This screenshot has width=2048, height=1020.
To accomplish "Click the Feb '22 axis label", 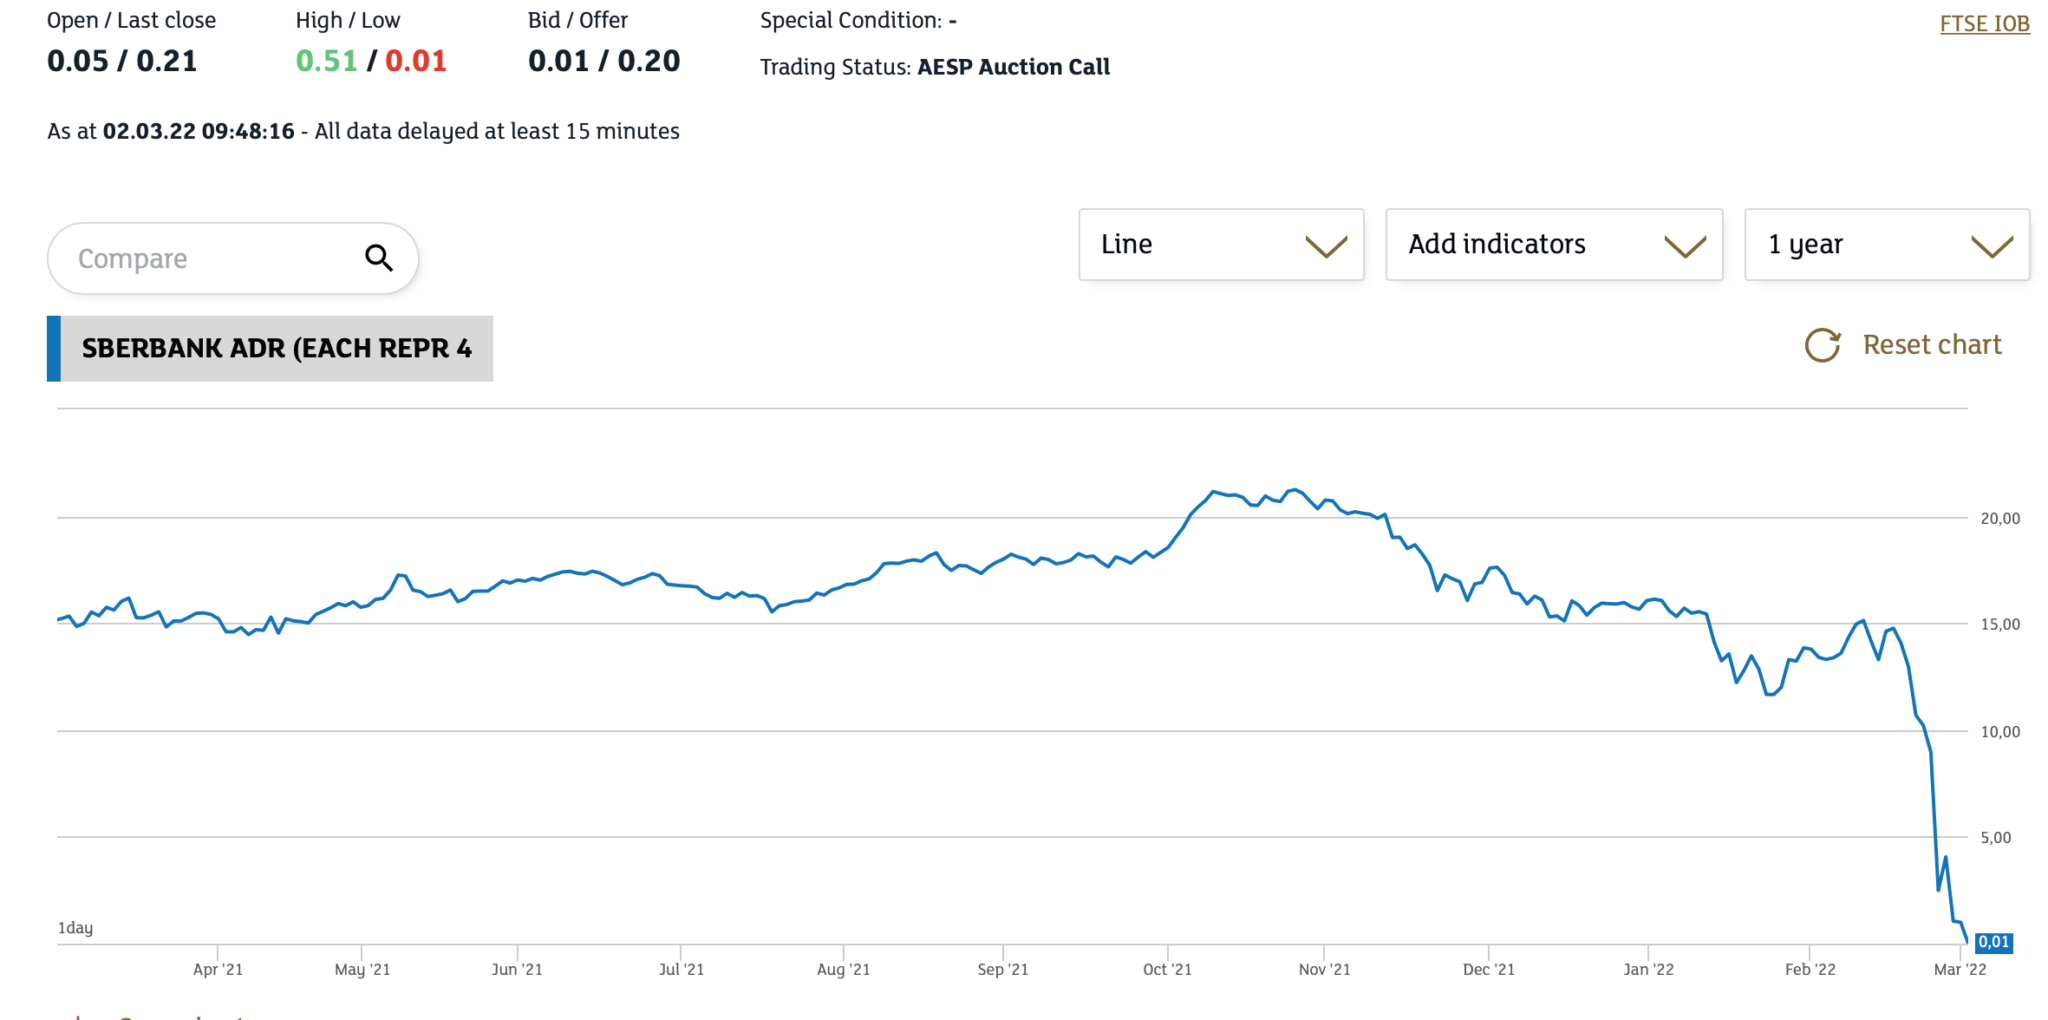I will pyautogui.click(x=1810, y=969).
